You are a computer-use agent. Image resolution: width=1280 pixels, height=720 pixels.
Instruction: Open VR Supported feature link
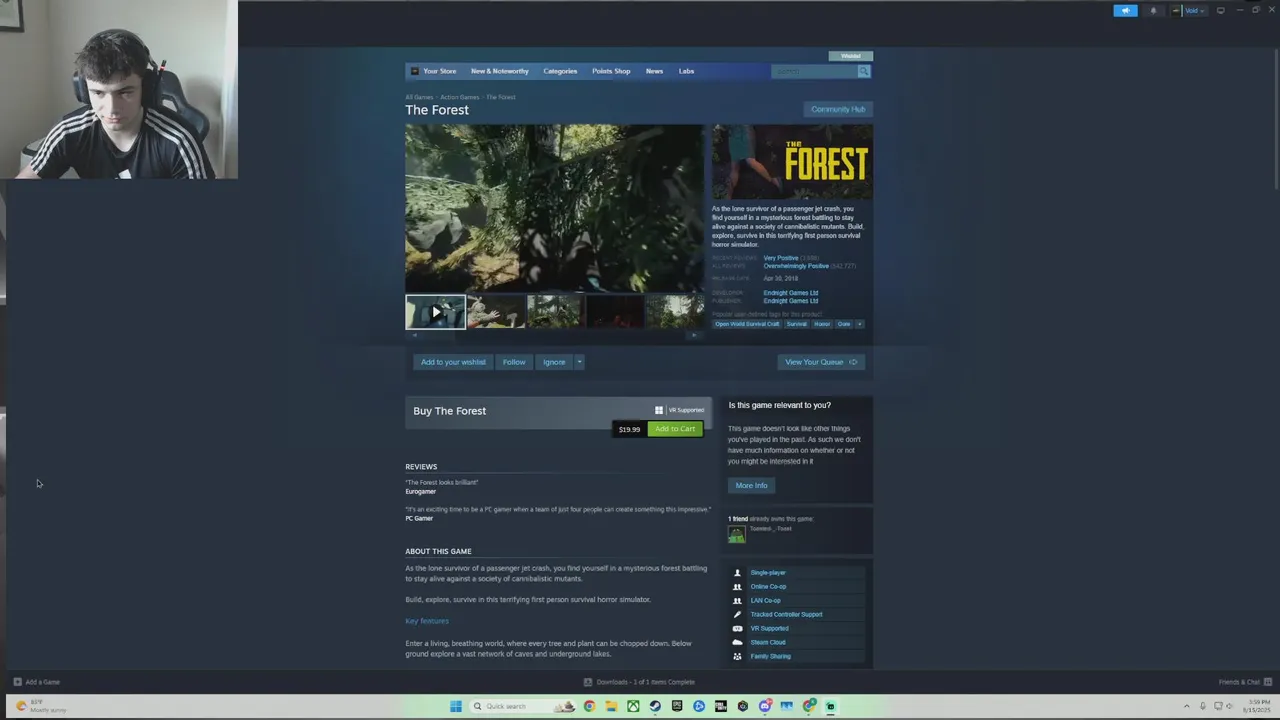pos(769,629)
